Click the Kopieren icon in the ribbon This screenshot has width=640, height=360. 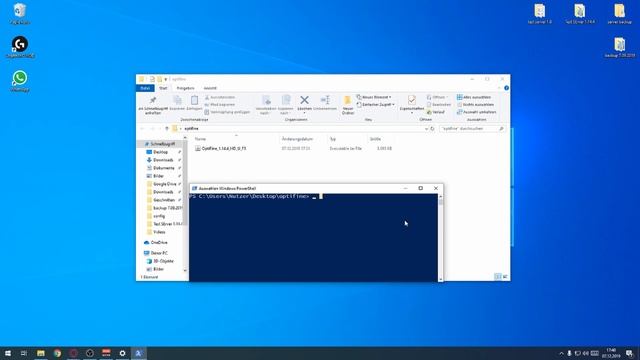(x=177, y=100)
